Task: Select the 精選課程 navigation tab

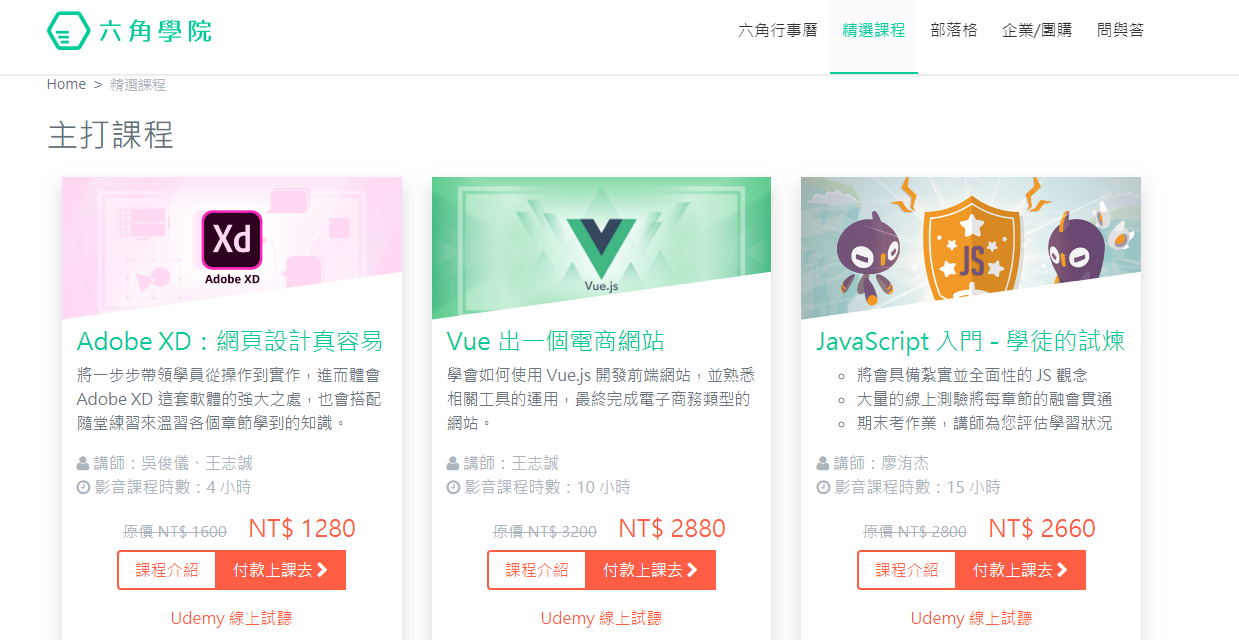Action: 874,30
